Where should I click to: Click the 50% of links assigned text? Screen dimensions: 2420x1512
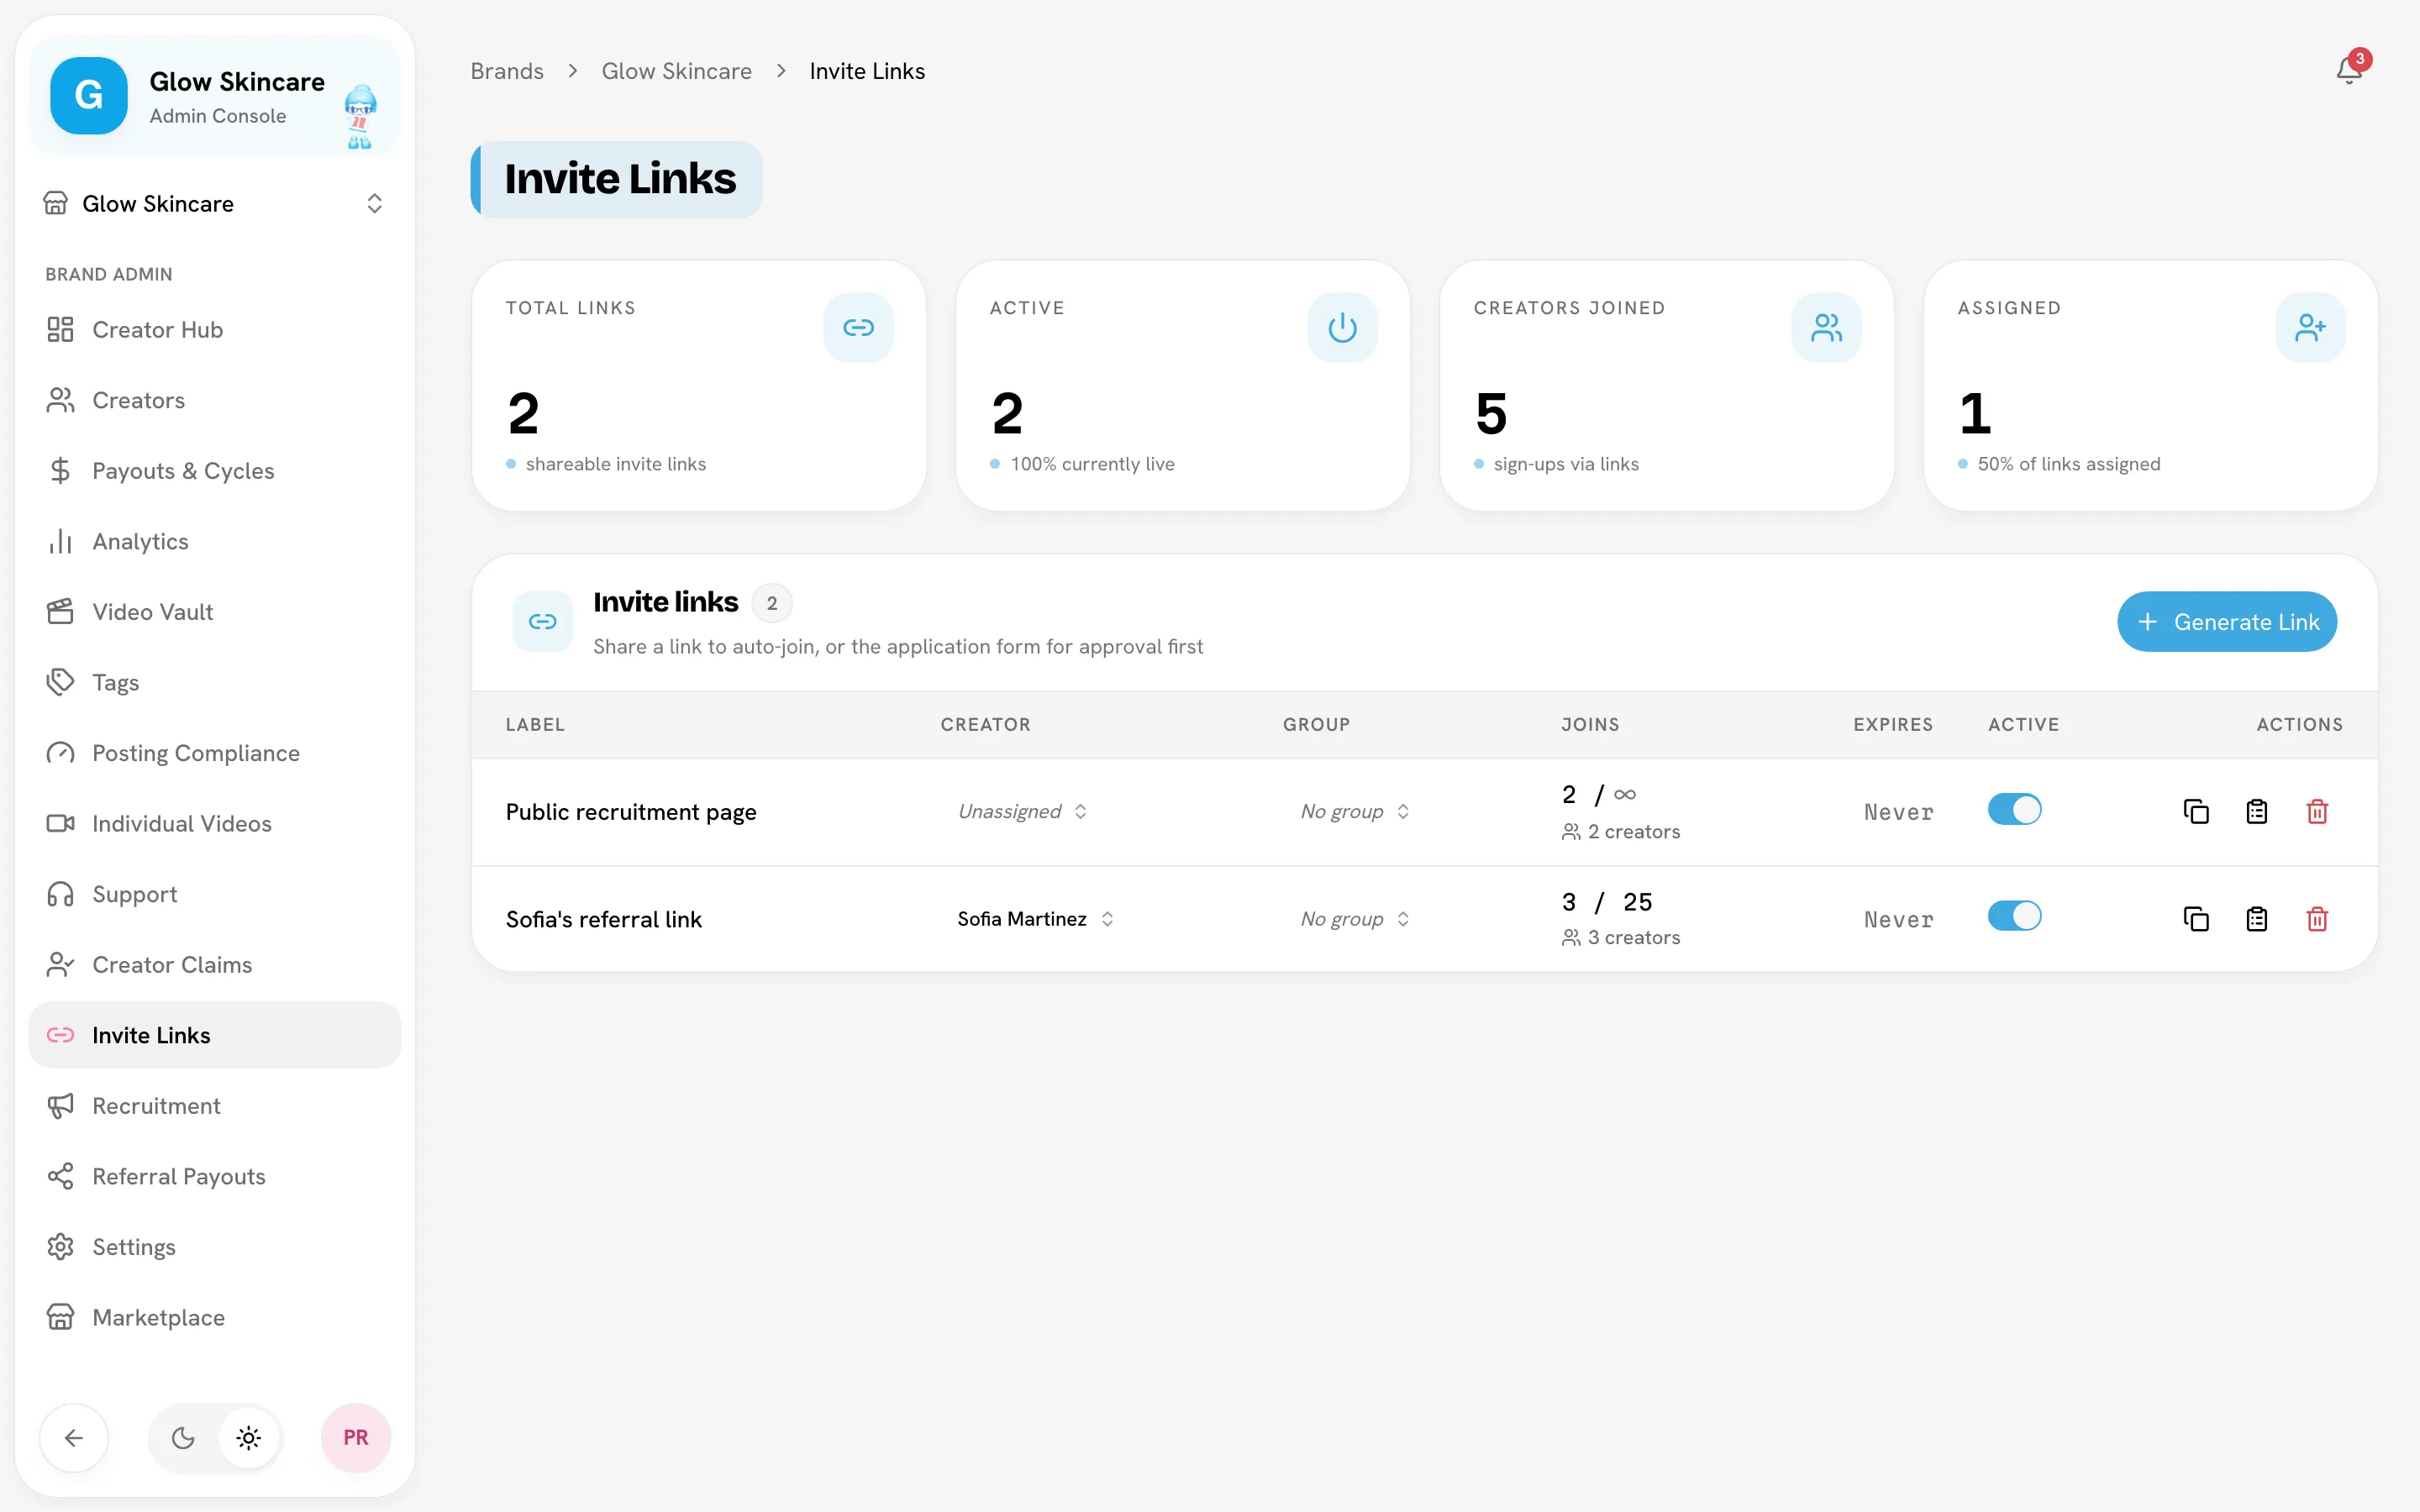coord(2068,464)
